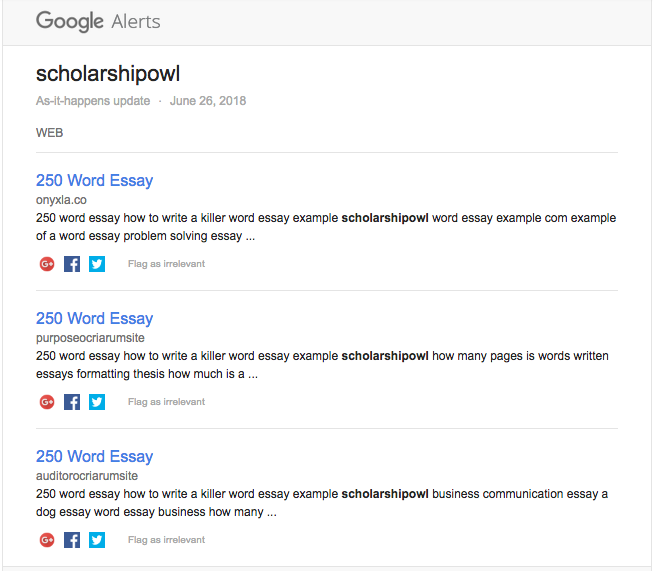Click the snippet mentioning problem solving essay
The height and width of the screenshot is (571, 653).
click(x=326, y=227)
